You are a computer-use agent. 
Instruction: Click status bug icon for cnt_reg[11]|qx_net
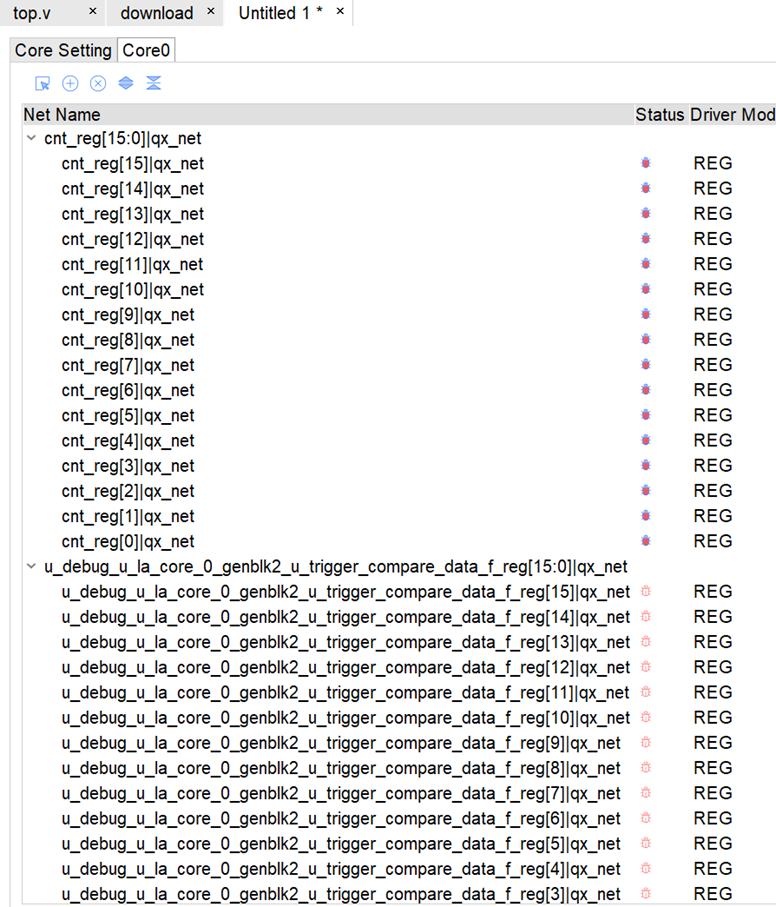tap(646, 264)
